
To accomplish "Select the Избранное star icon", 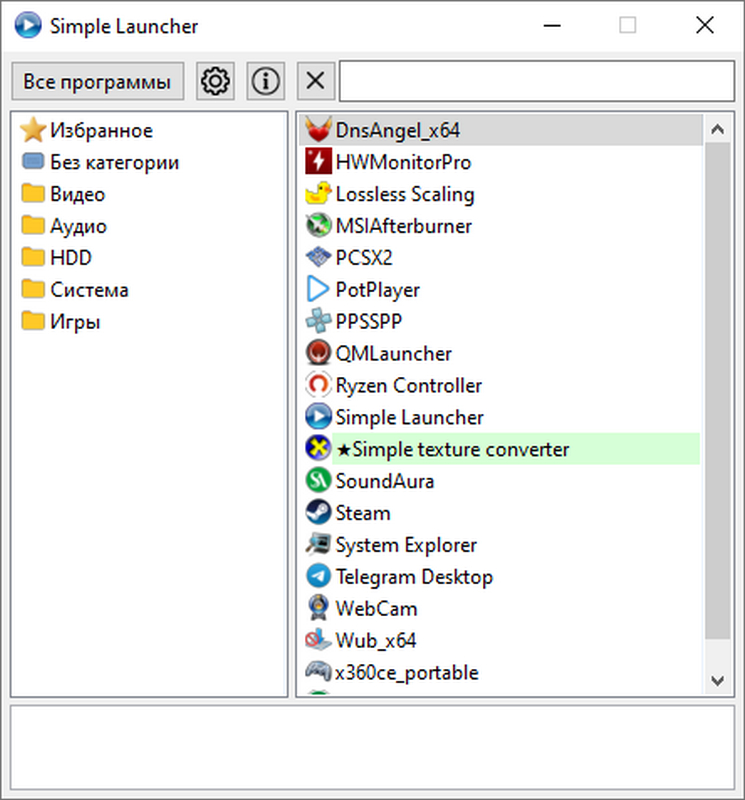I will [33, 130].
